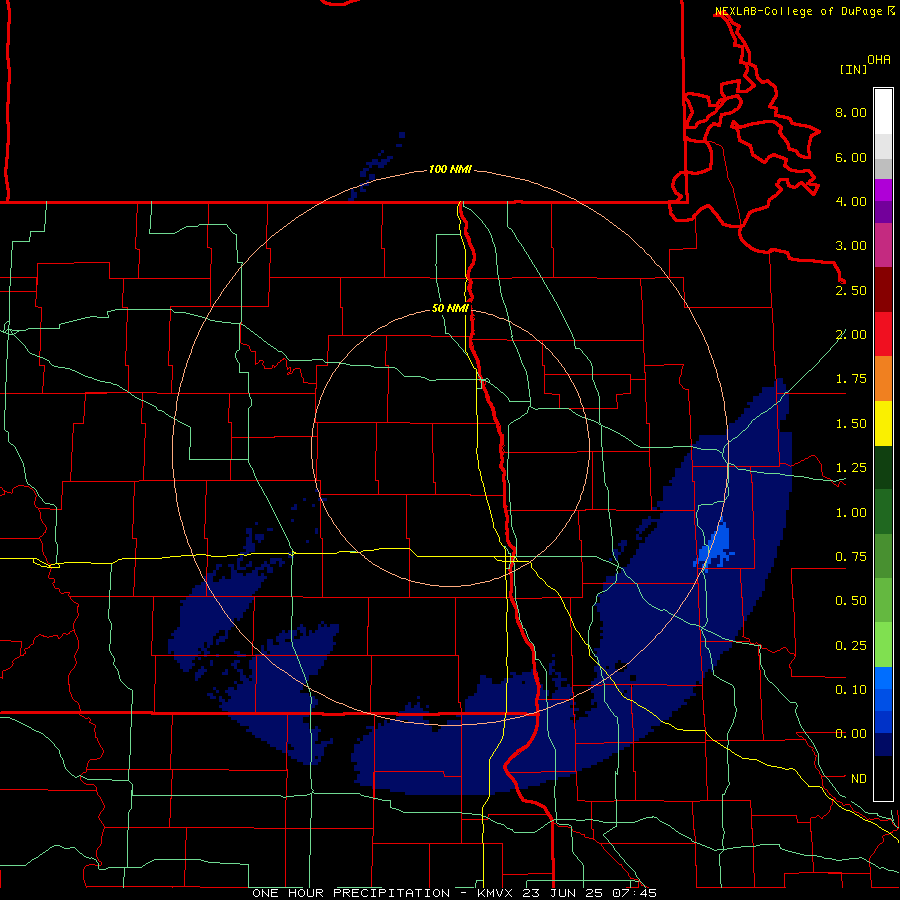Click the 1.00 legend value
The width and height of the screenshot is (900, 900).
(x=851, y=513)
